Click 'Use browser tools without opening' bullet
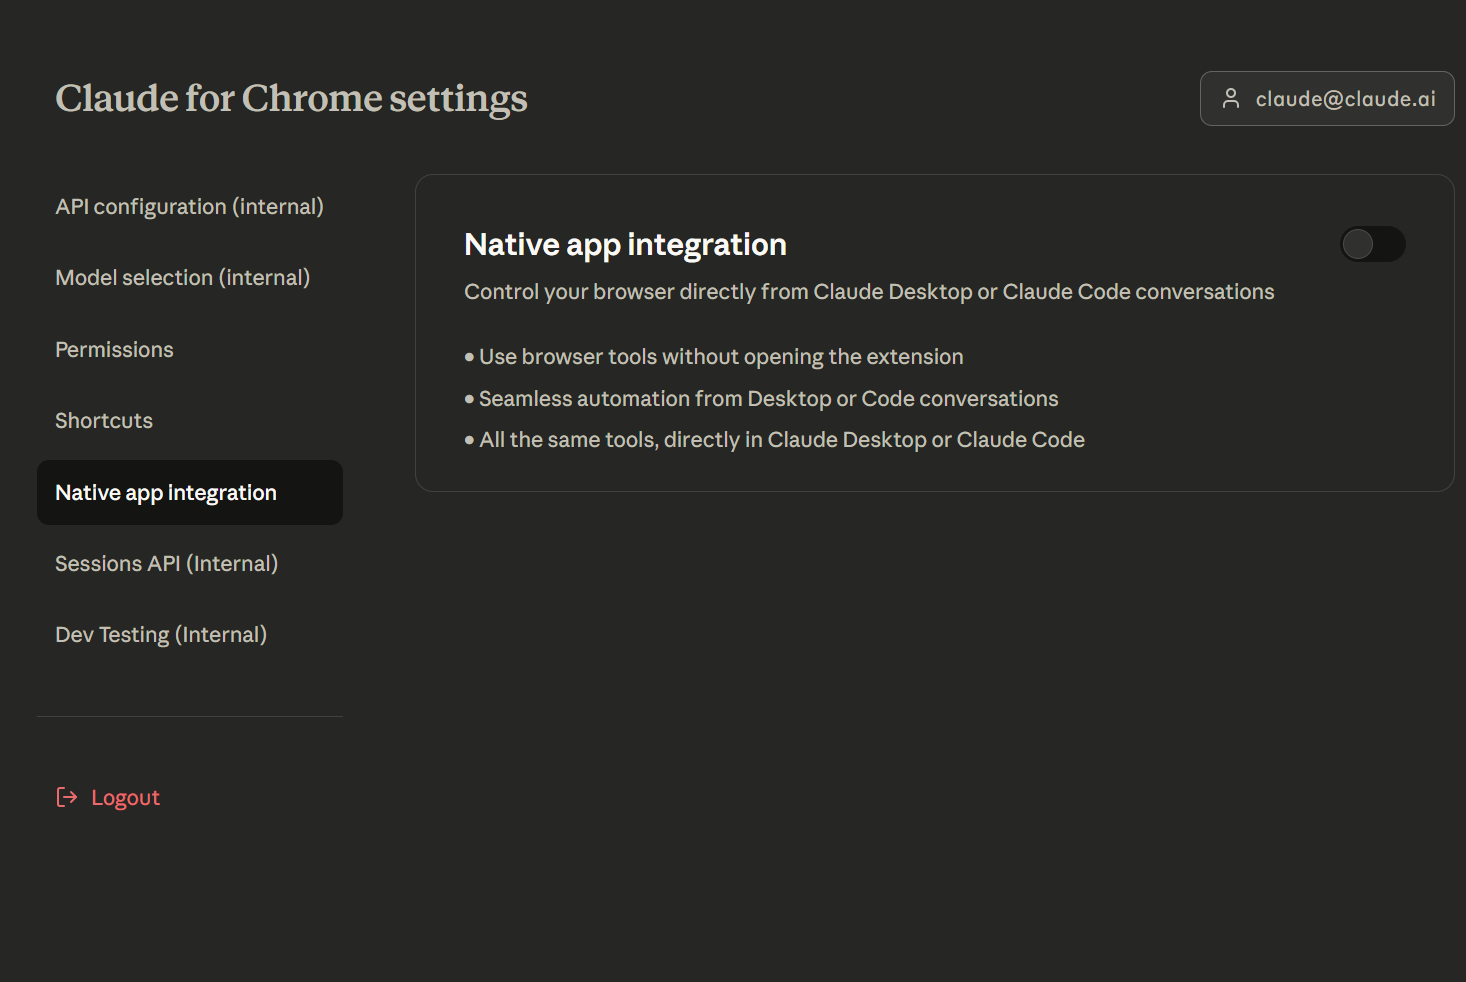Screen dimensions: 1466x982 [x=720, y=357]
